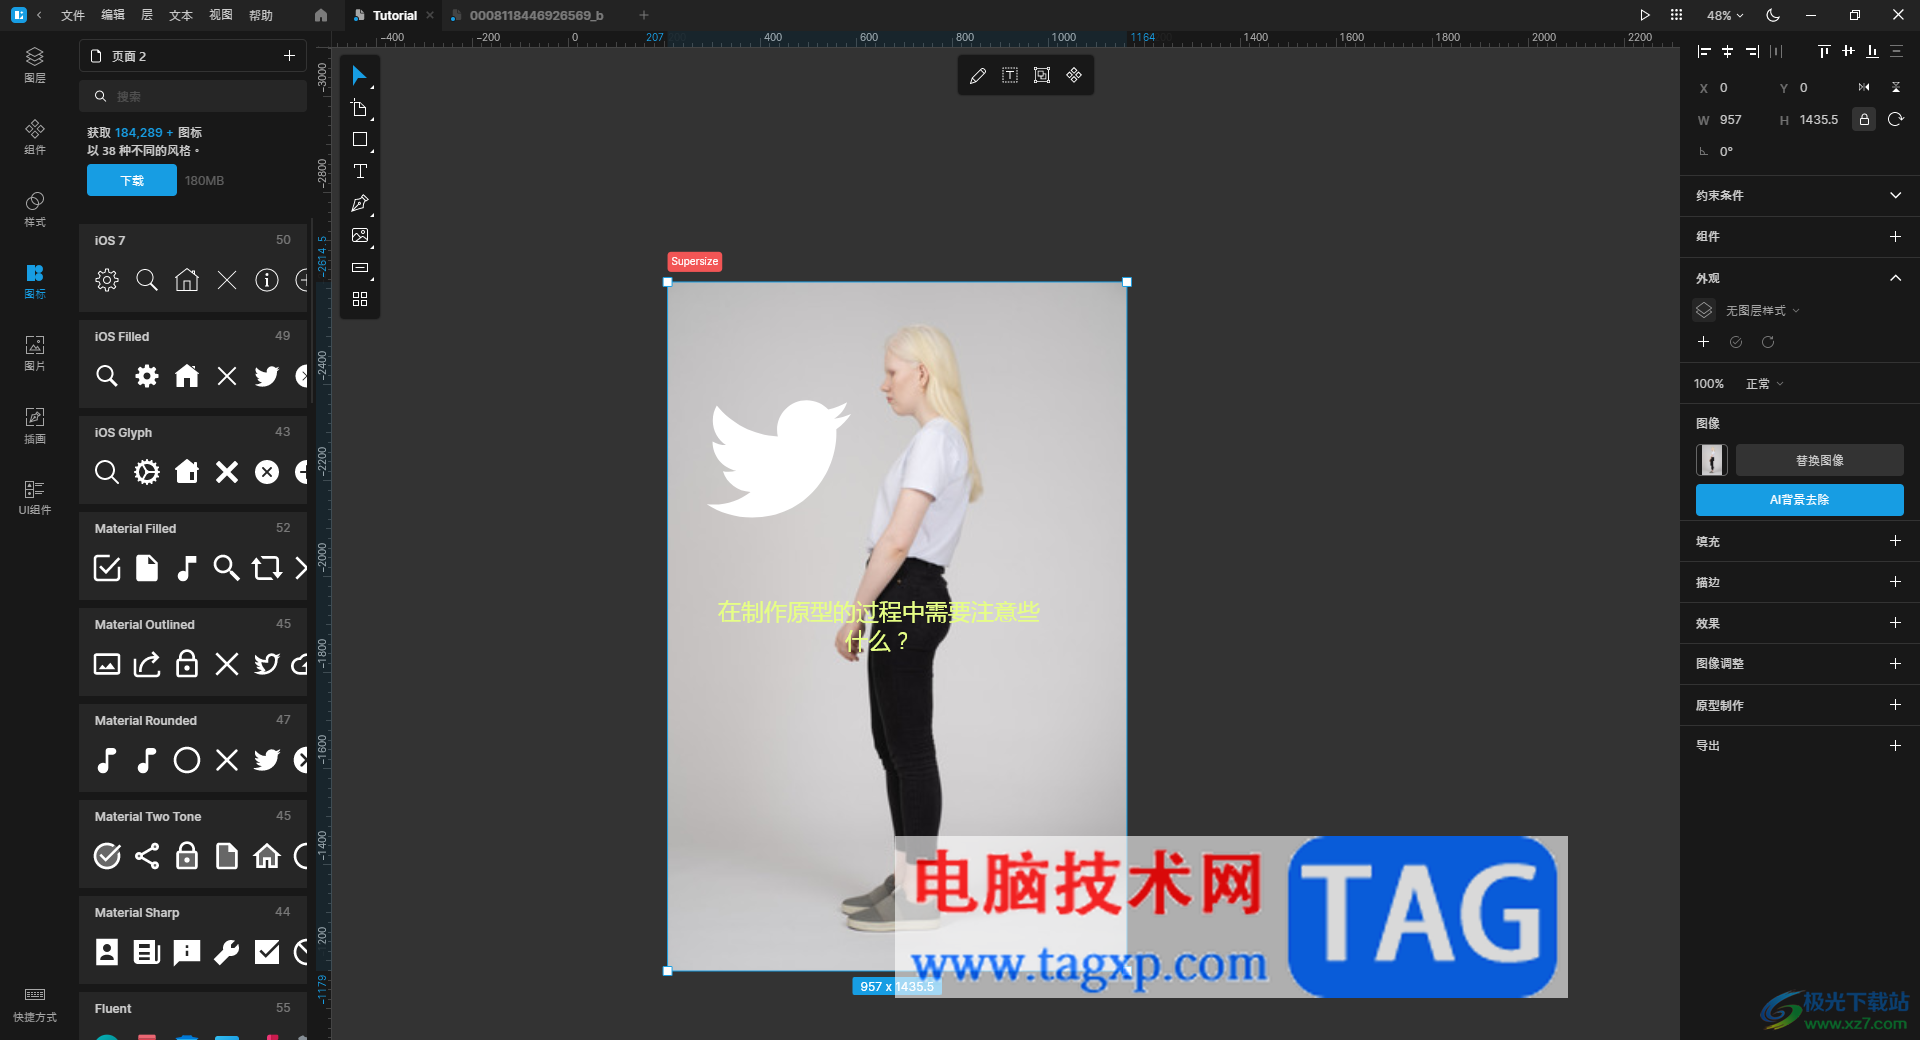Screen dimensions: 1920x1040
Task: Click the blue 下载 download button
Action: 132,180
